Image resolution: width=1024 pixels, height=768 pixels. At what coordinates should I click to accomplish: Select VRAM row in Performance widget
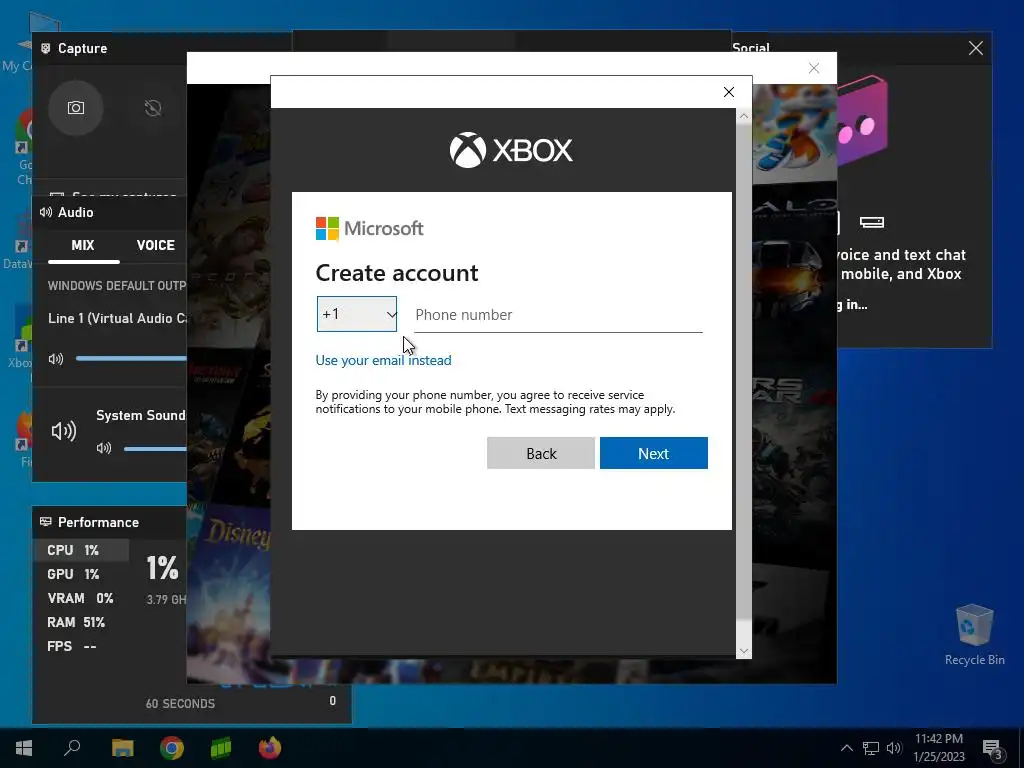tap(81, 599)
